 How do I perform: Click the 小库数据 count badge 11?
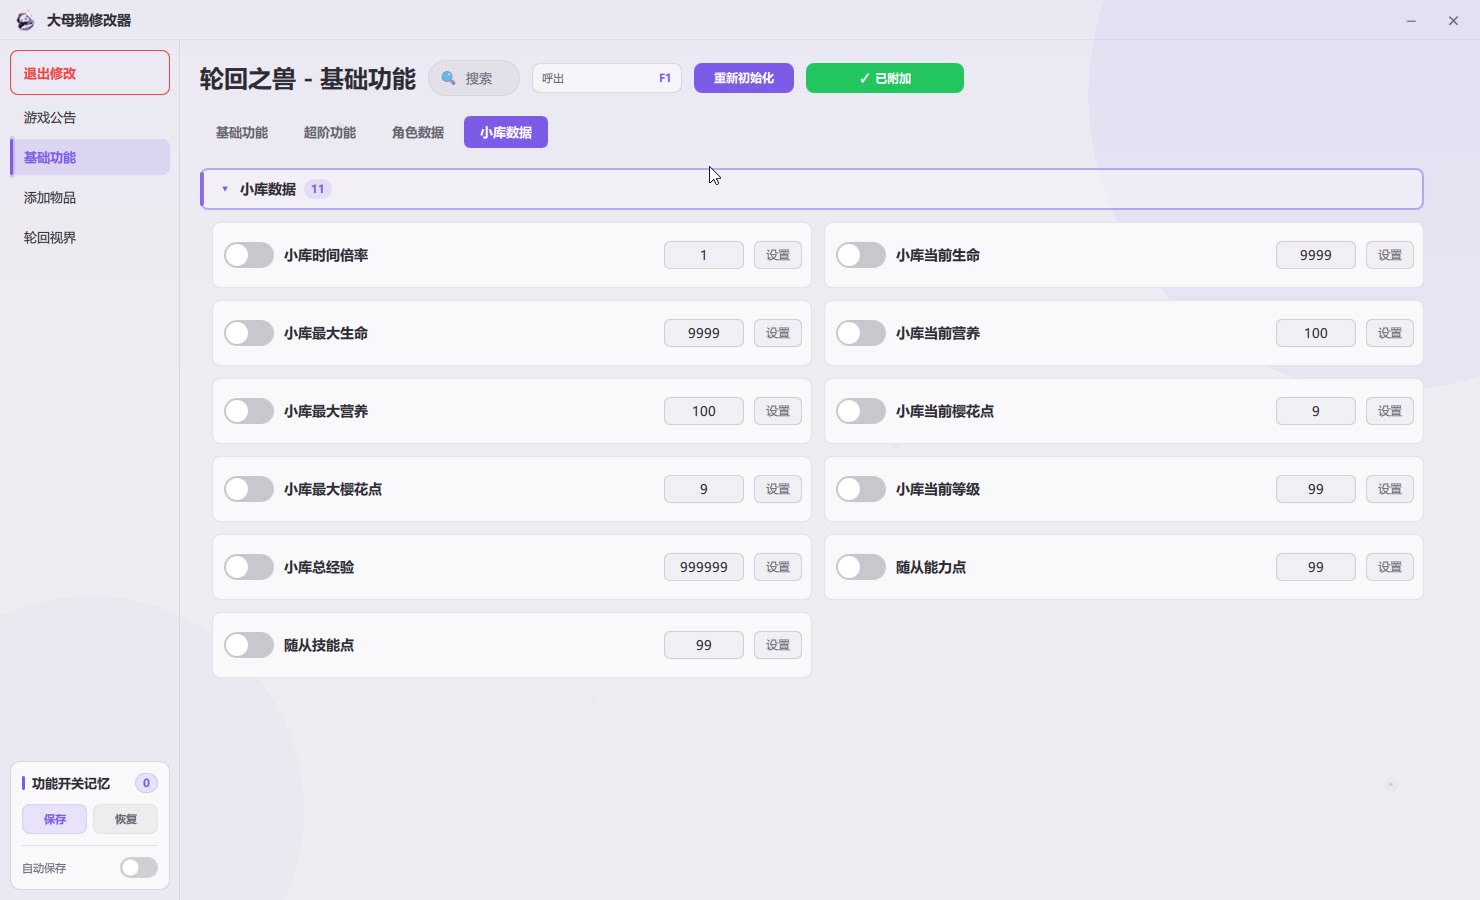pyautogui.click(x=318, y=189)
